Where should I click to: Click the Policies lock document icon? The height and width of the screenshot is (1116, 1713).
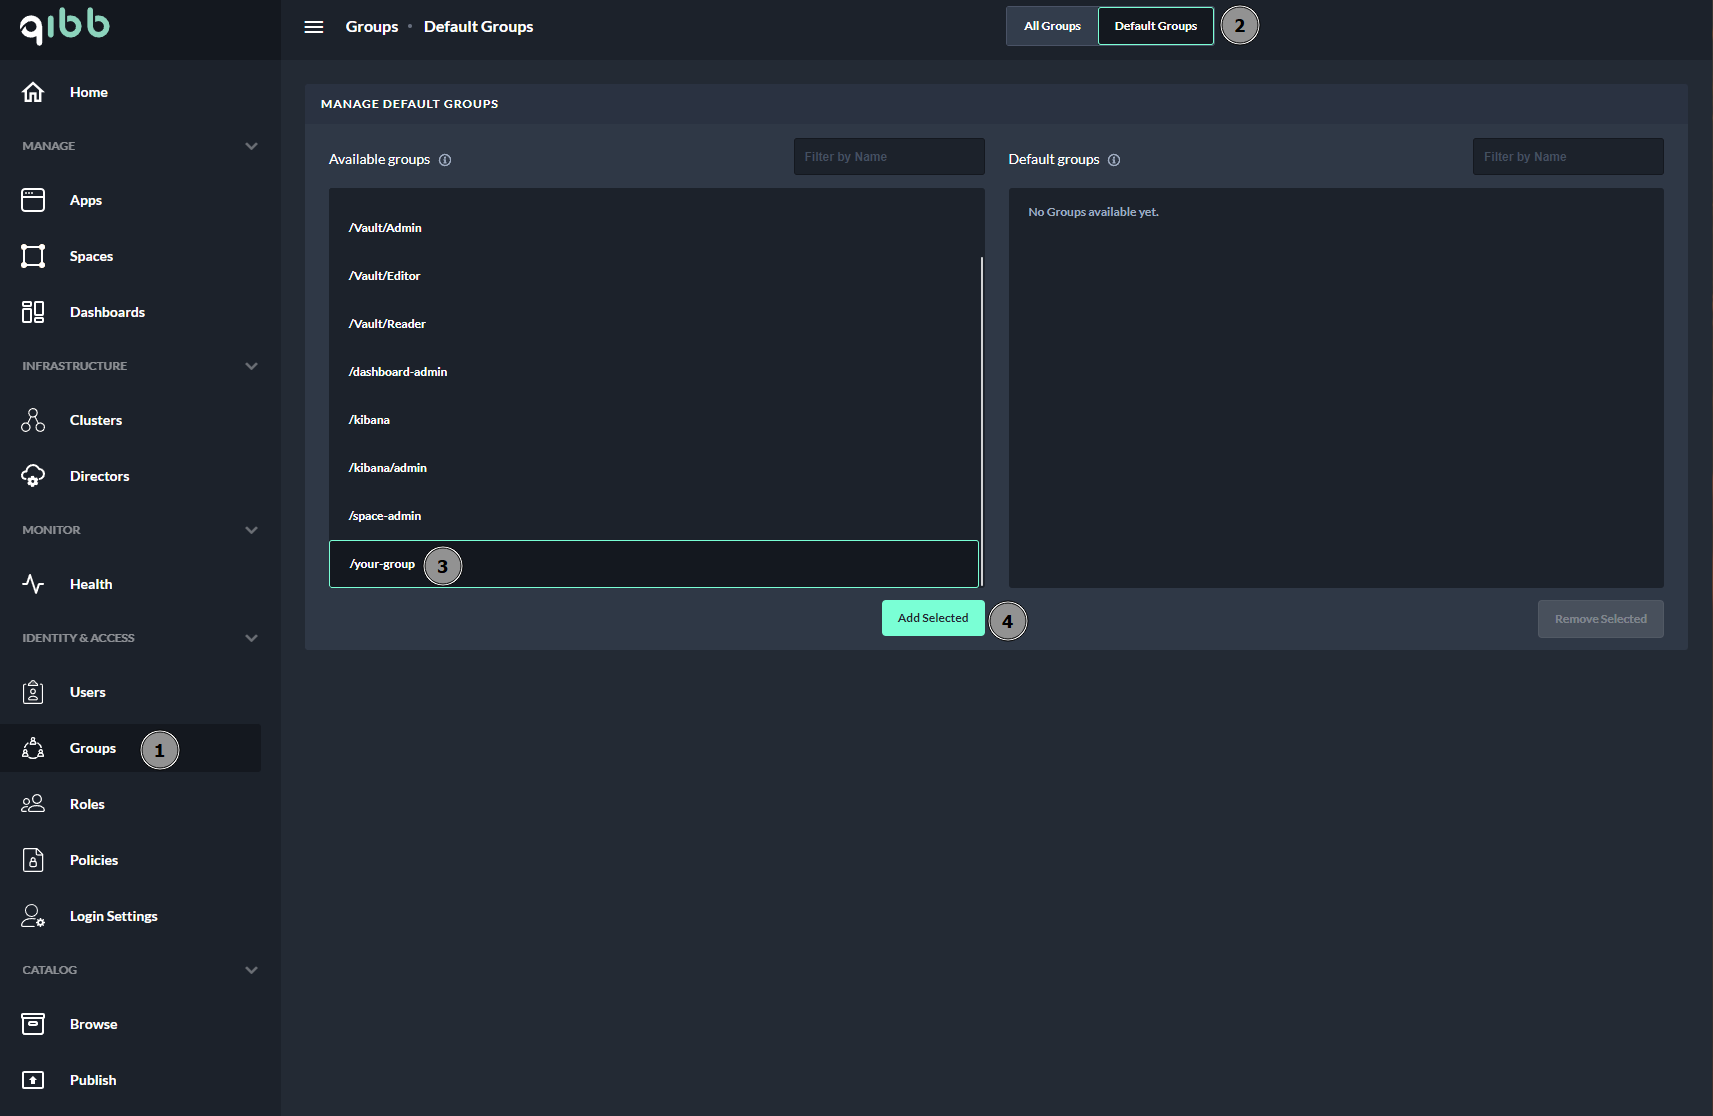pyautogui.click(x=33, y=860)
